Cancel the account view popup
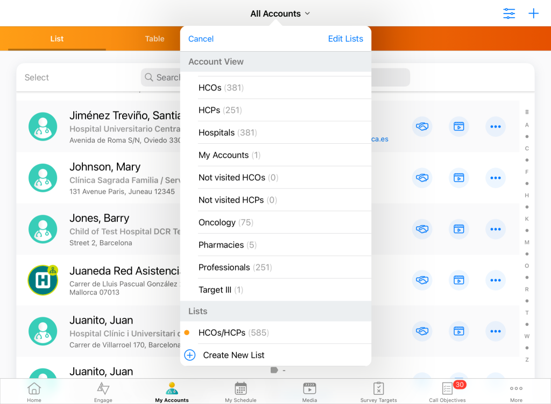This screenshot has width=551, height=404. coord(201,39)
